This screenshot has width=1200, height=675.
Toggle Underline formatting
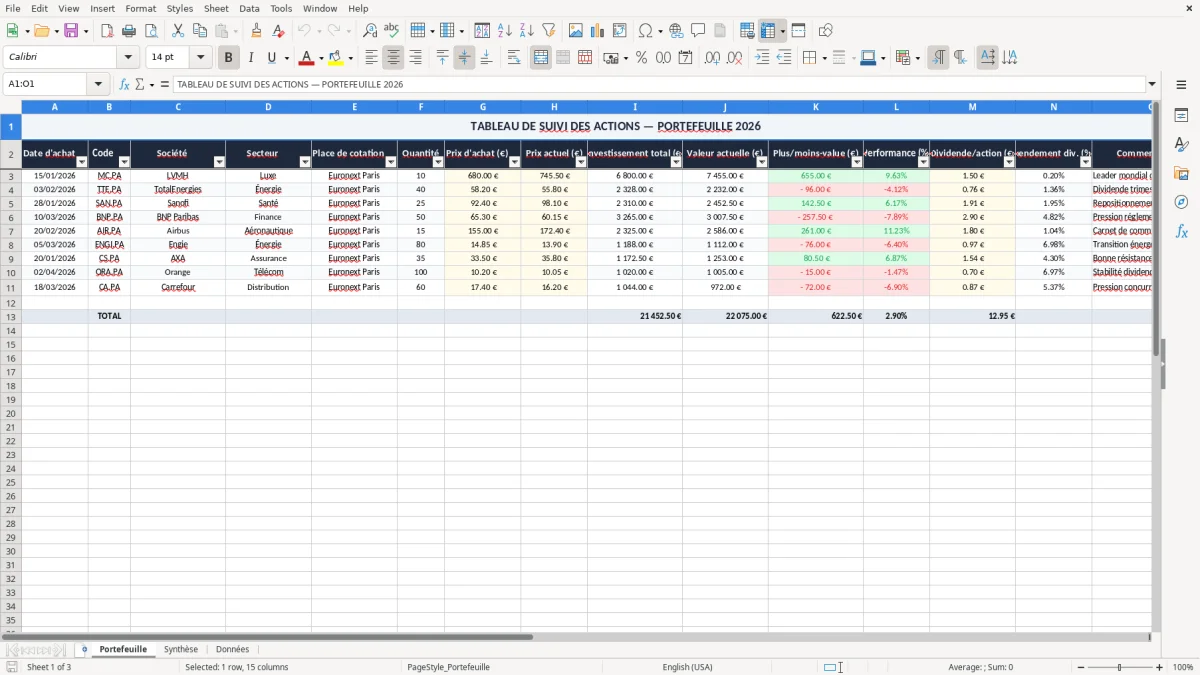point(271,58)
